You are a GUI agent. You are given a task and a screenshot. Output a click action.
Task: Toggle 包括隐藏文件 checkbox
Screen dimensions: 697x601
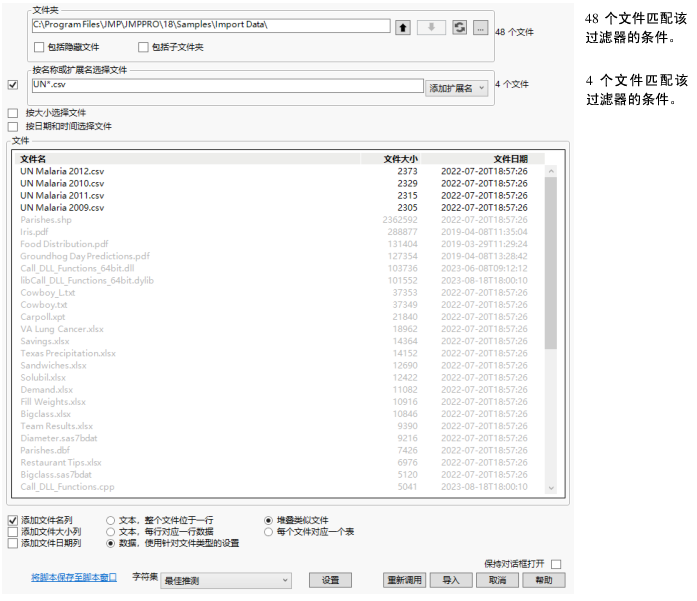click(x=39, y=47)
